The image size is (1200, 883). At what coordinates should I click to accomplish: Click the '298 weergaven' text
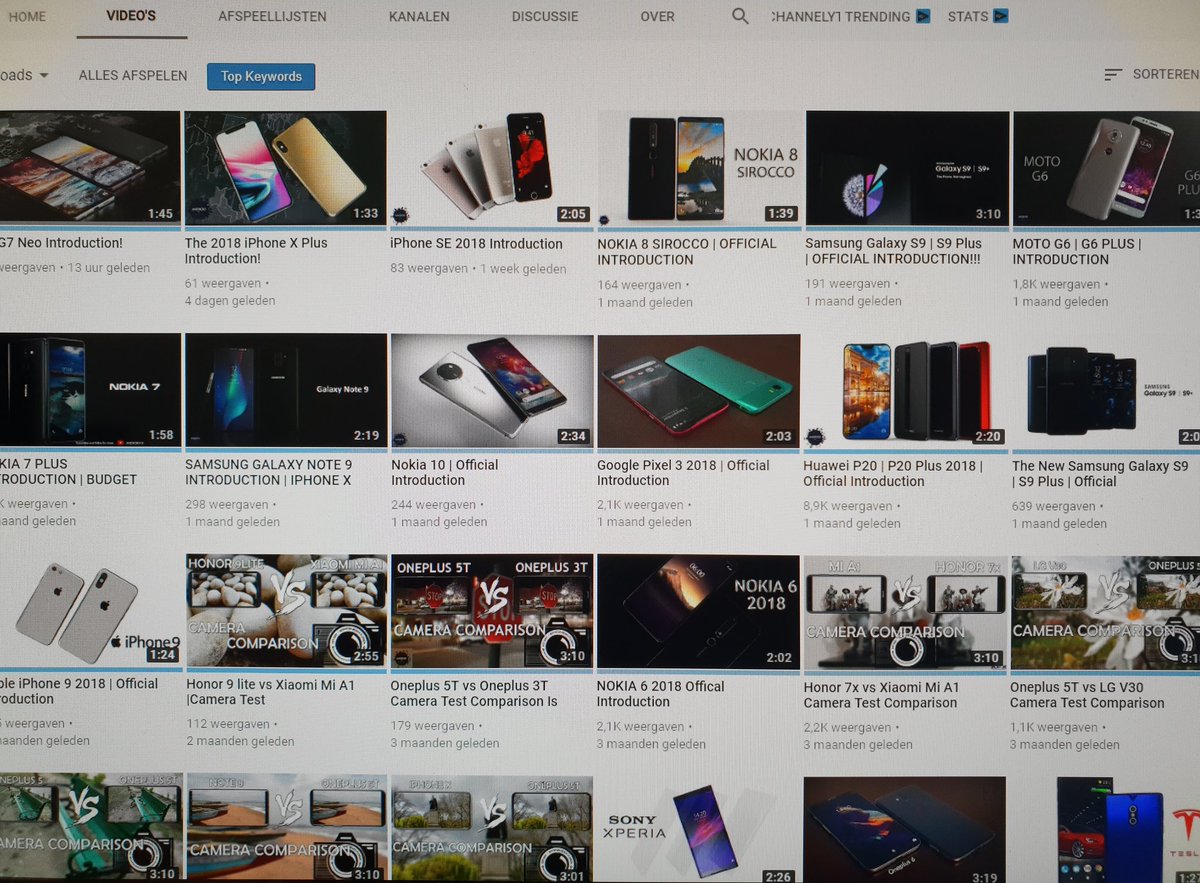point(227,505)
